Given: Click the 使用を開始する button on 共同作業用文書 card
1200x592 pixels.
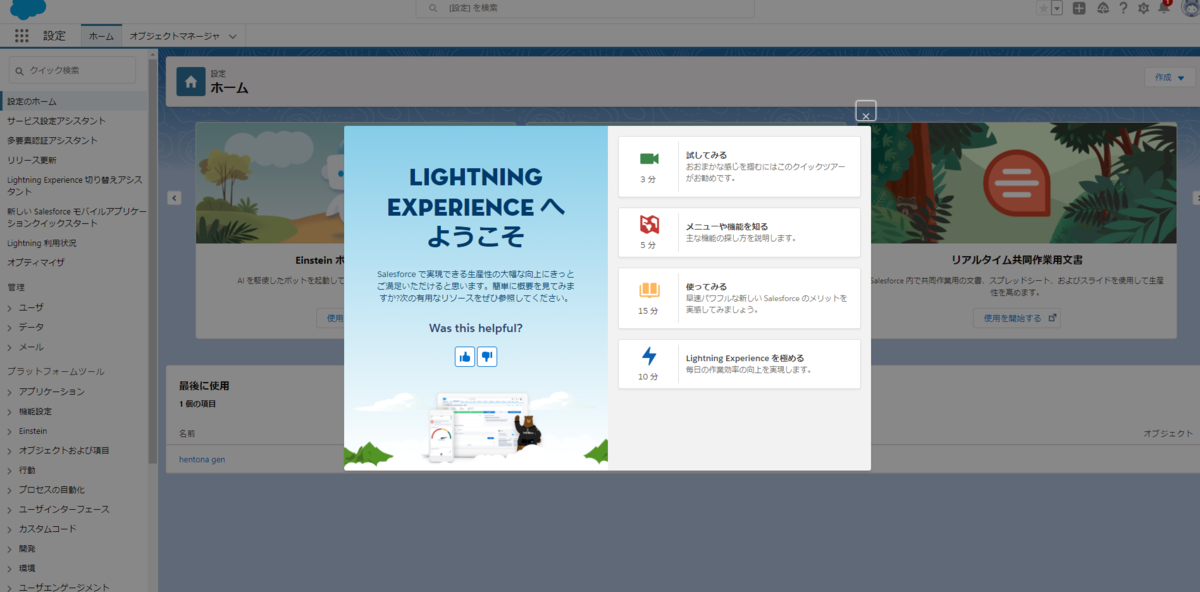Looking at the screenshot, I should pos(1016,318).
